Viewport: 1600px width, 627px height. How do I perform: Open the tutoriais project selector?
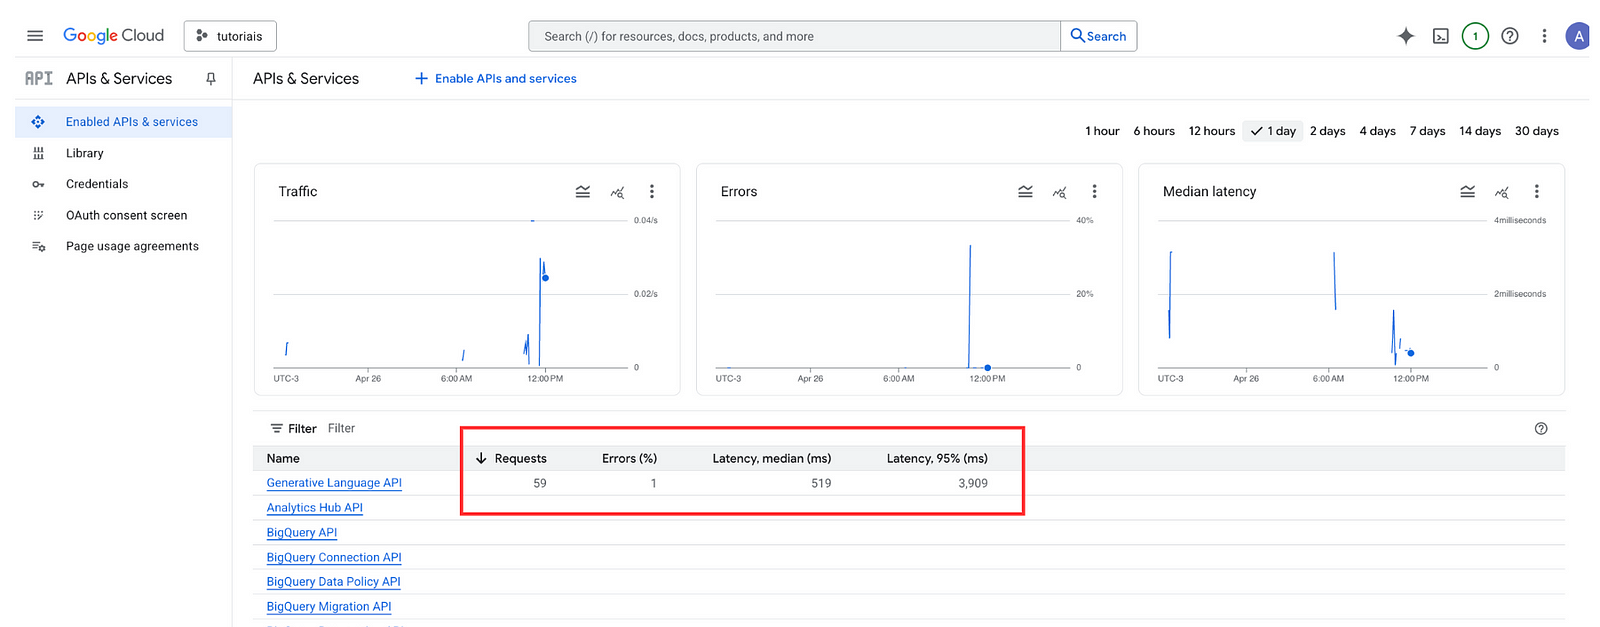[230, 36]
